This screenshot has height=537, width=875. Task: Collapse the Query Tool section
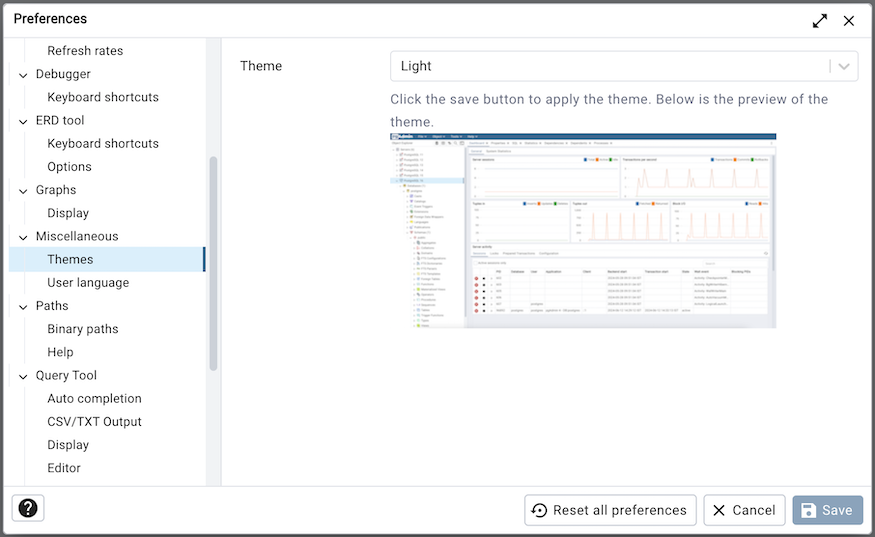click(23, 376)
